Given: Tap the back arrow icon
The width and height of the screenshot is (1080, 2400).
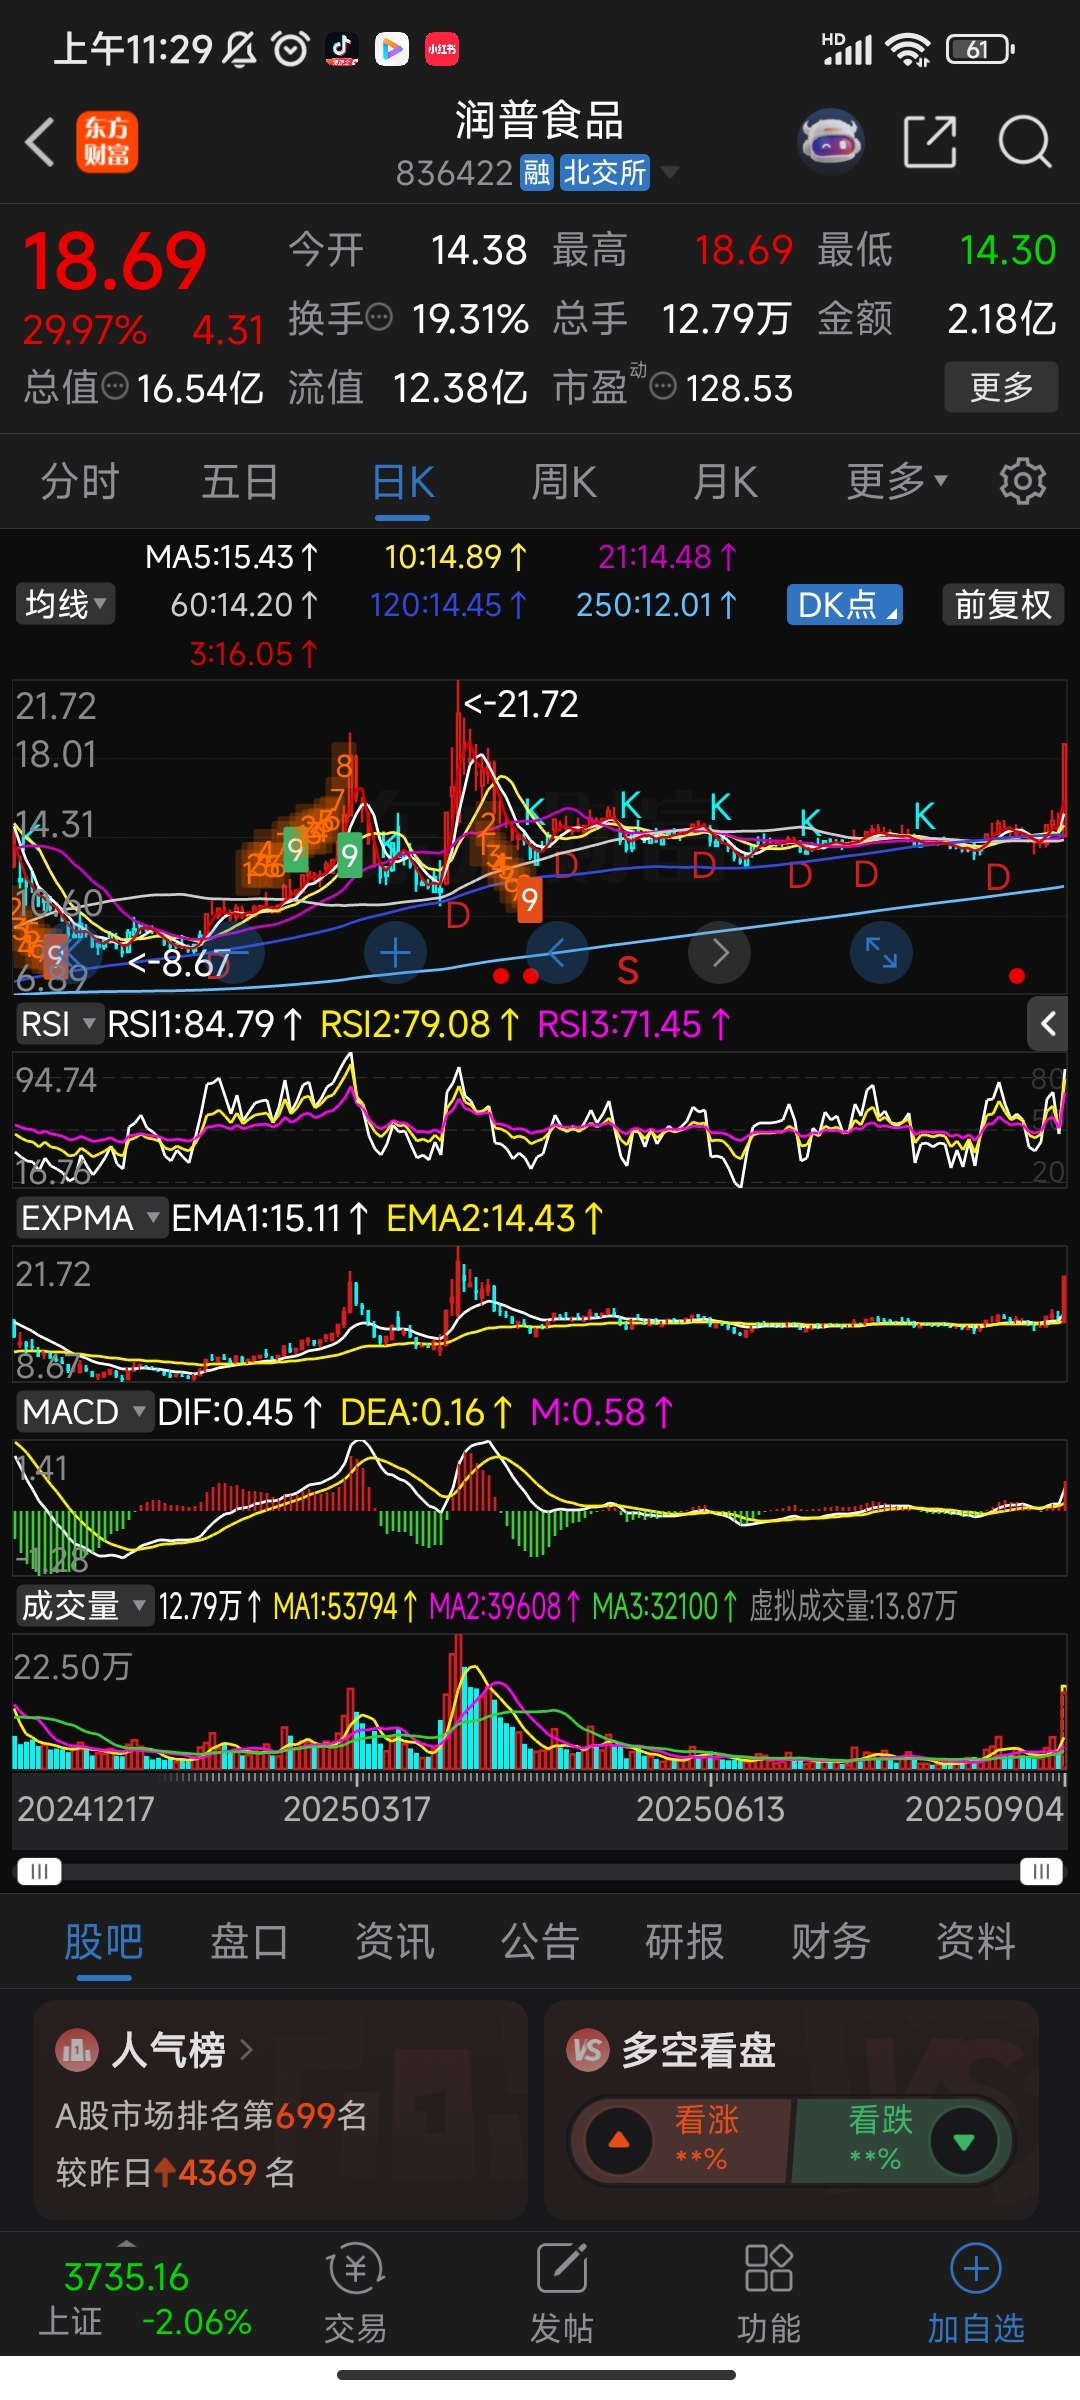Looking at the screenshot, I should click(x=40, y=142).
